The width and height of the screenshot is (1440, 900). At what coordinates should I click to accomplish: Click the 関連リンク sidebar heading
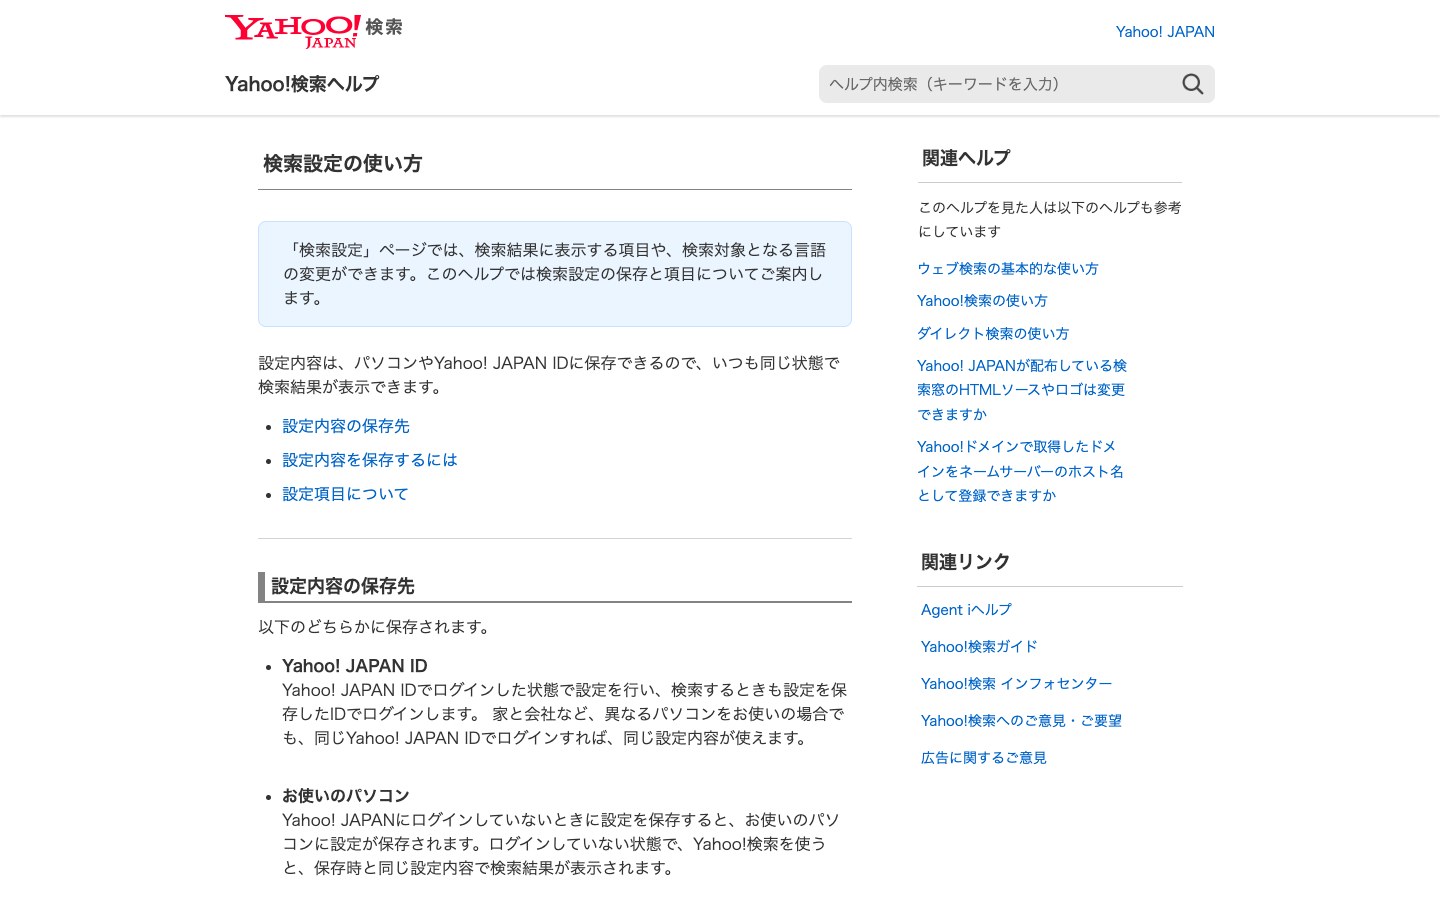[966, 562]
